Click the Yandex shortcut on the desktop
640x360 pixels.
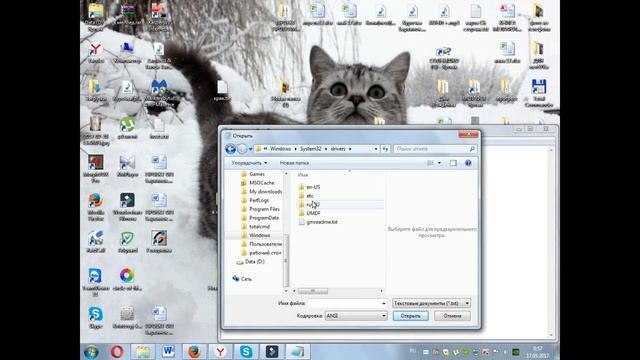click(x=96, y=53)
